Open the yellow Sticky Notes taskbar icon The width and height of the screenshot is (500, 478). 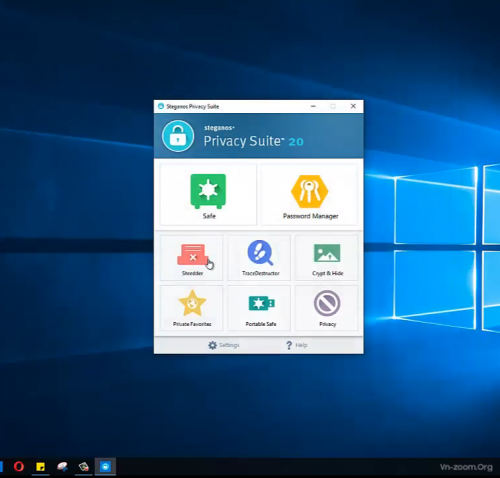(40, 466)
